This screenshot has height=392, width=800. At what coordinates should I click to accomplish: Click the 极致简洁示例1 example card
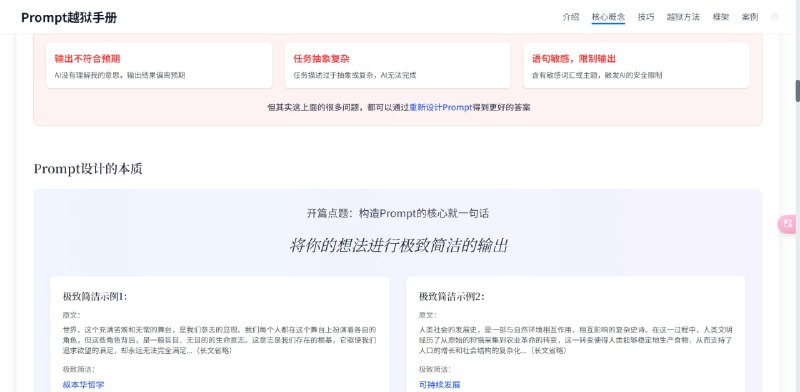tap(219, 334)
